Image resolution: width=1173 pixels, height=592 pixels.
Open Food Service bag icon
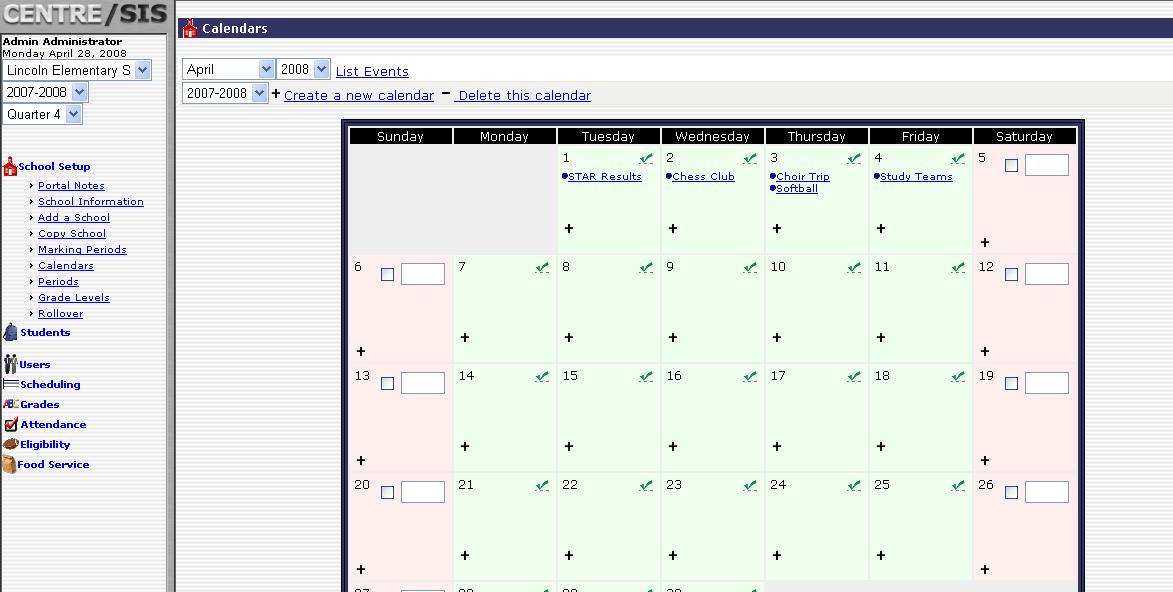pos(10,465)
